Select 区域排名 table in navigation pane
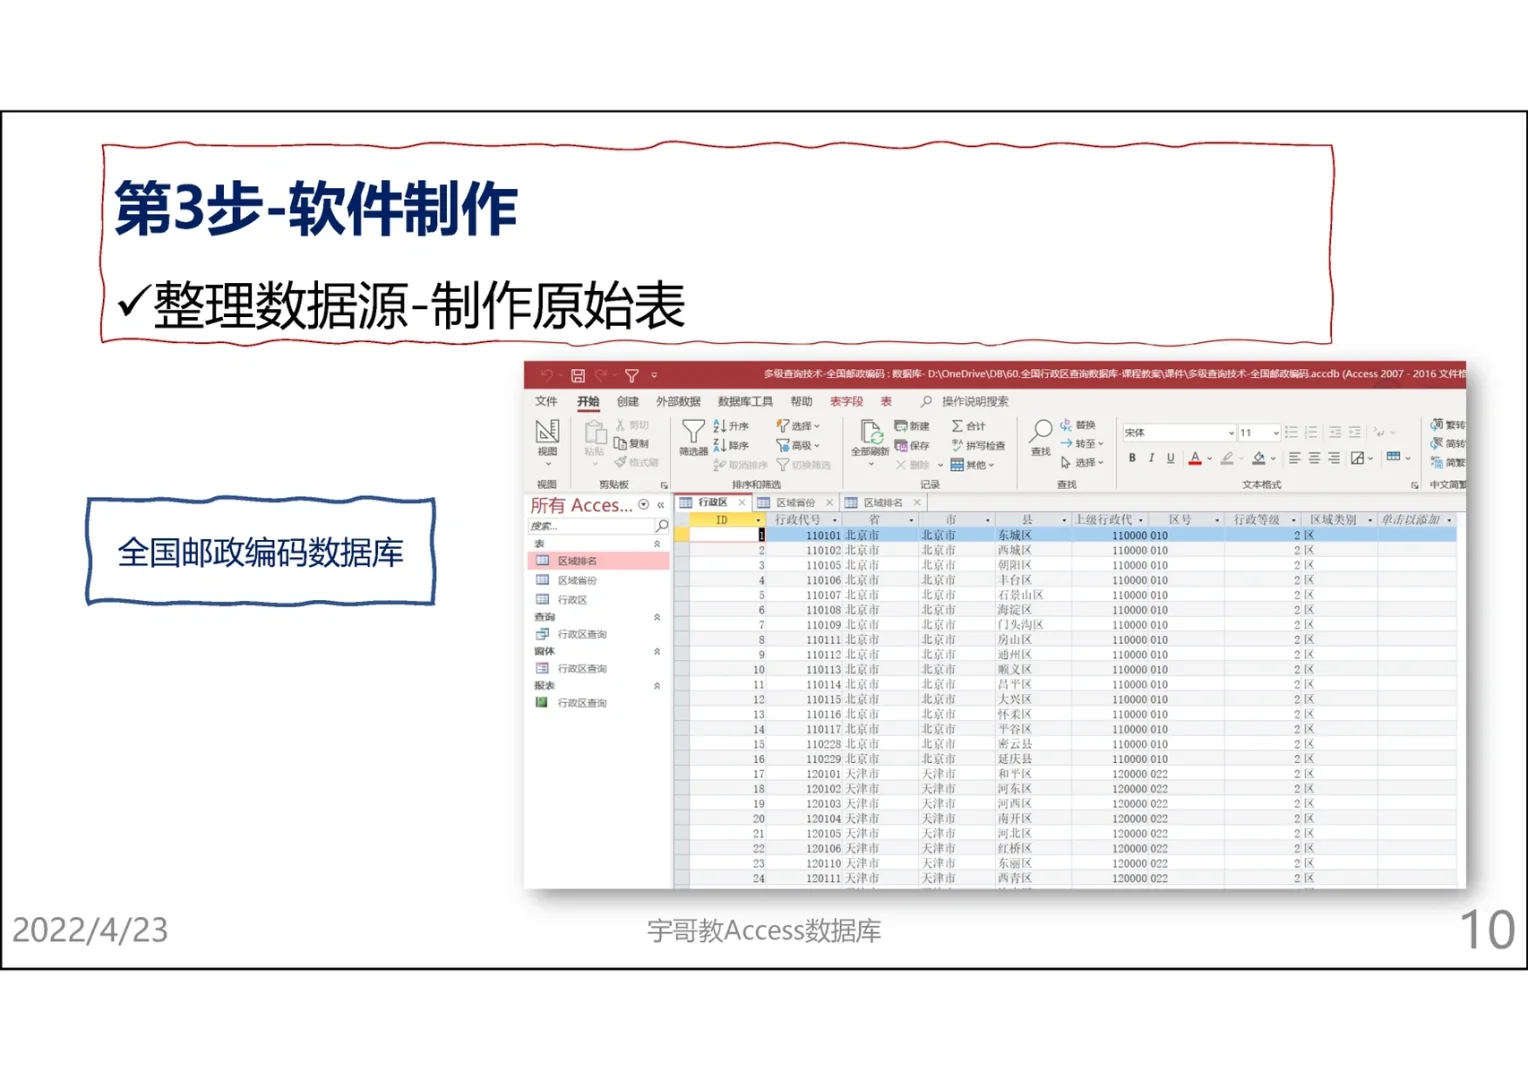1528x1080 pixels. pos(598,561)
